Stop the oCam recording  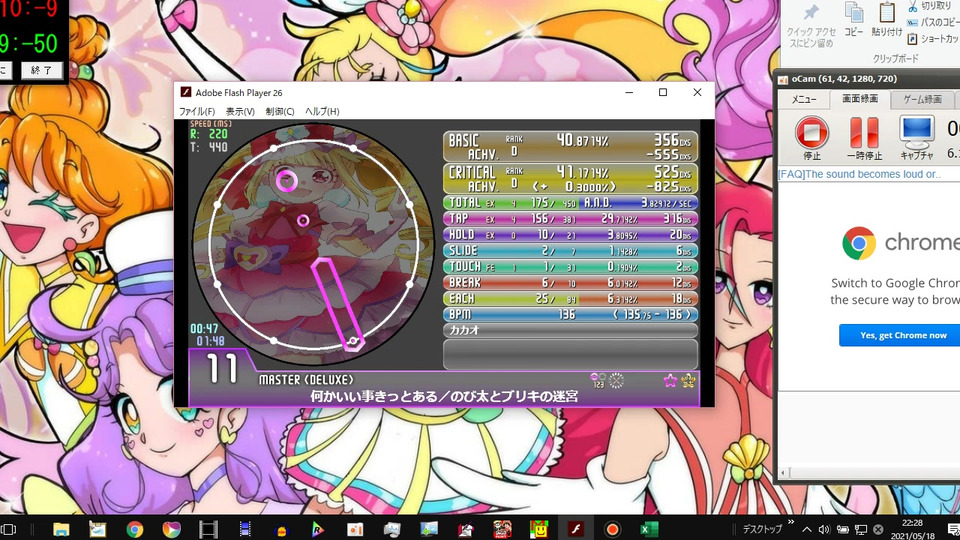pos(812,132)
